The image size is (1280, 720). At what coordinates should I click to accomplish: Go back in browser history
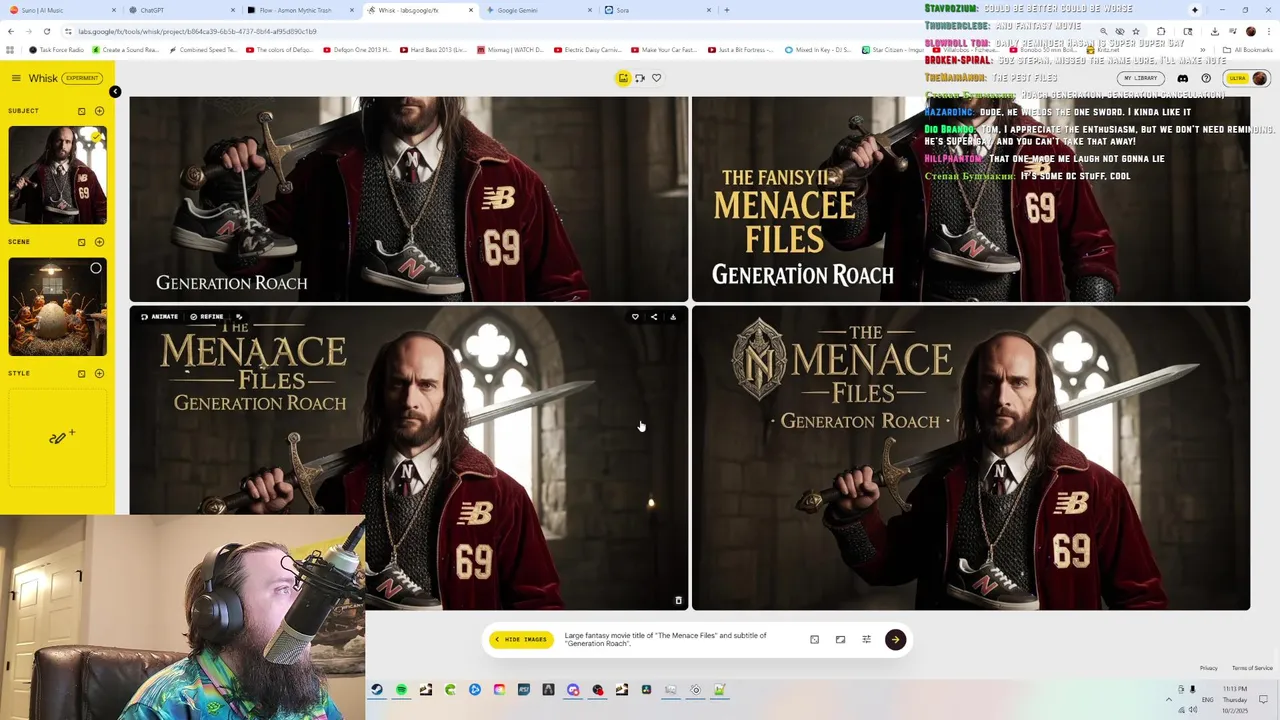click(10, 31)
